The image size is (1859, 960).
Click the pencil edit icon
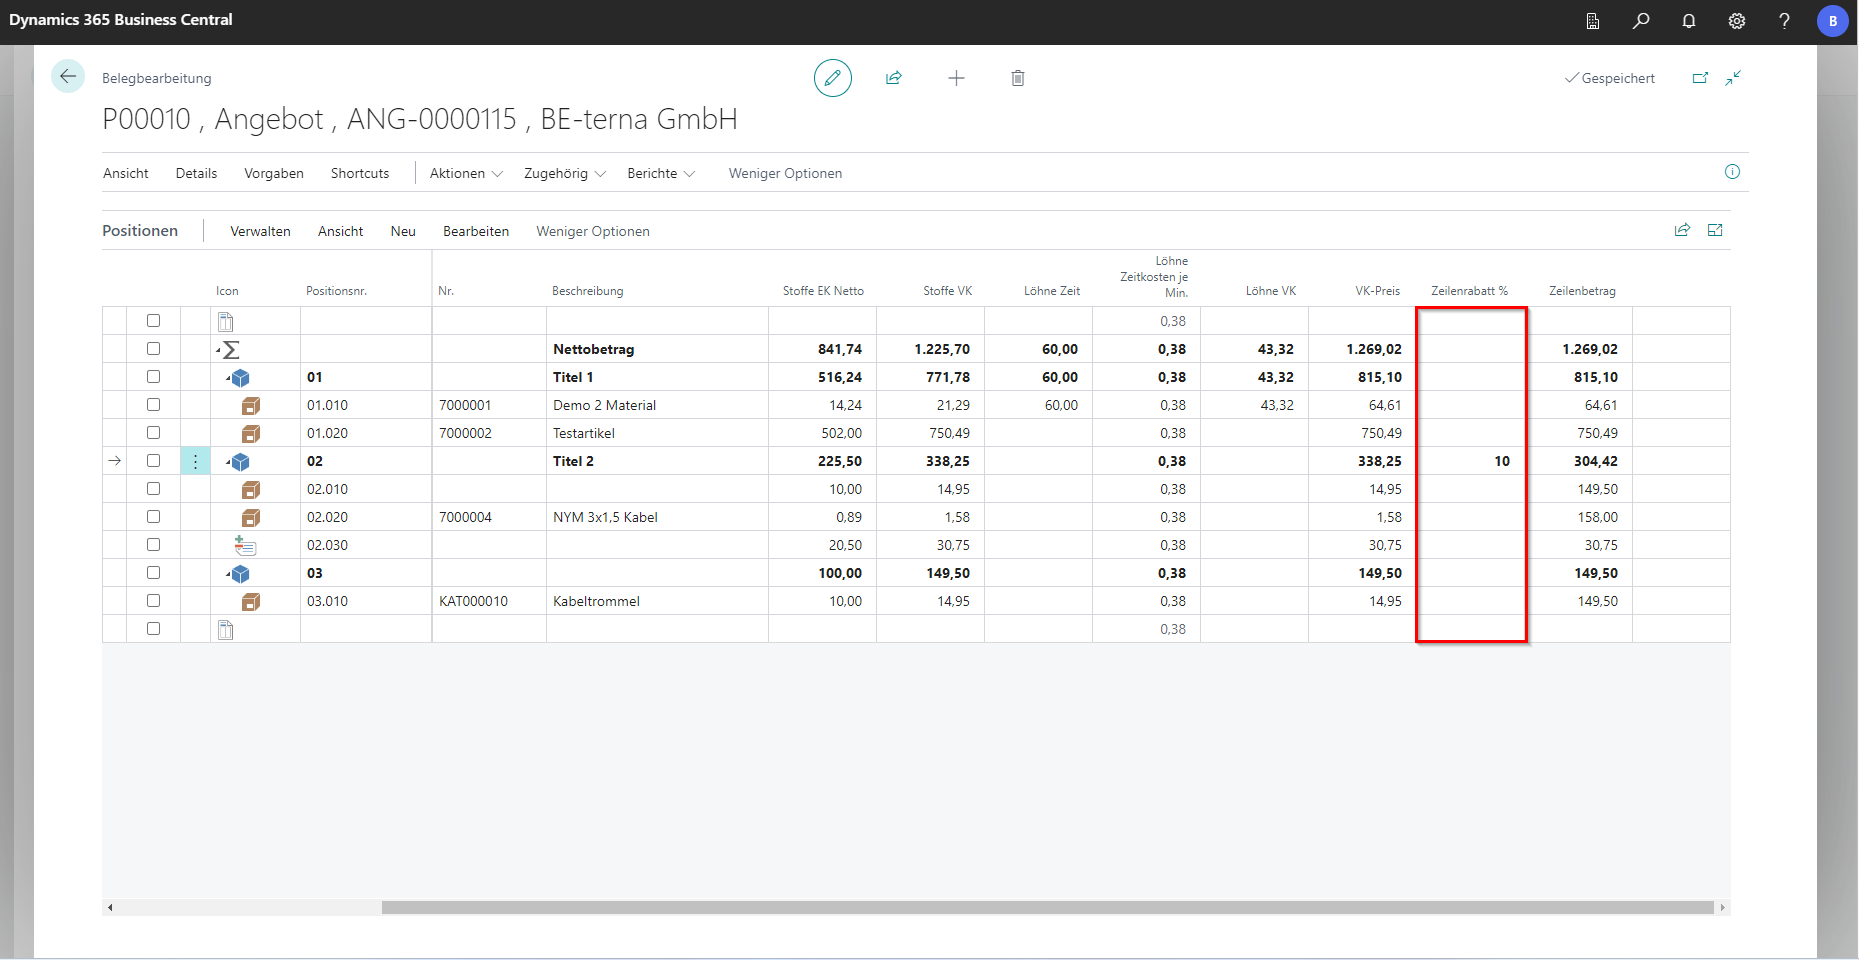coord(832,78)
